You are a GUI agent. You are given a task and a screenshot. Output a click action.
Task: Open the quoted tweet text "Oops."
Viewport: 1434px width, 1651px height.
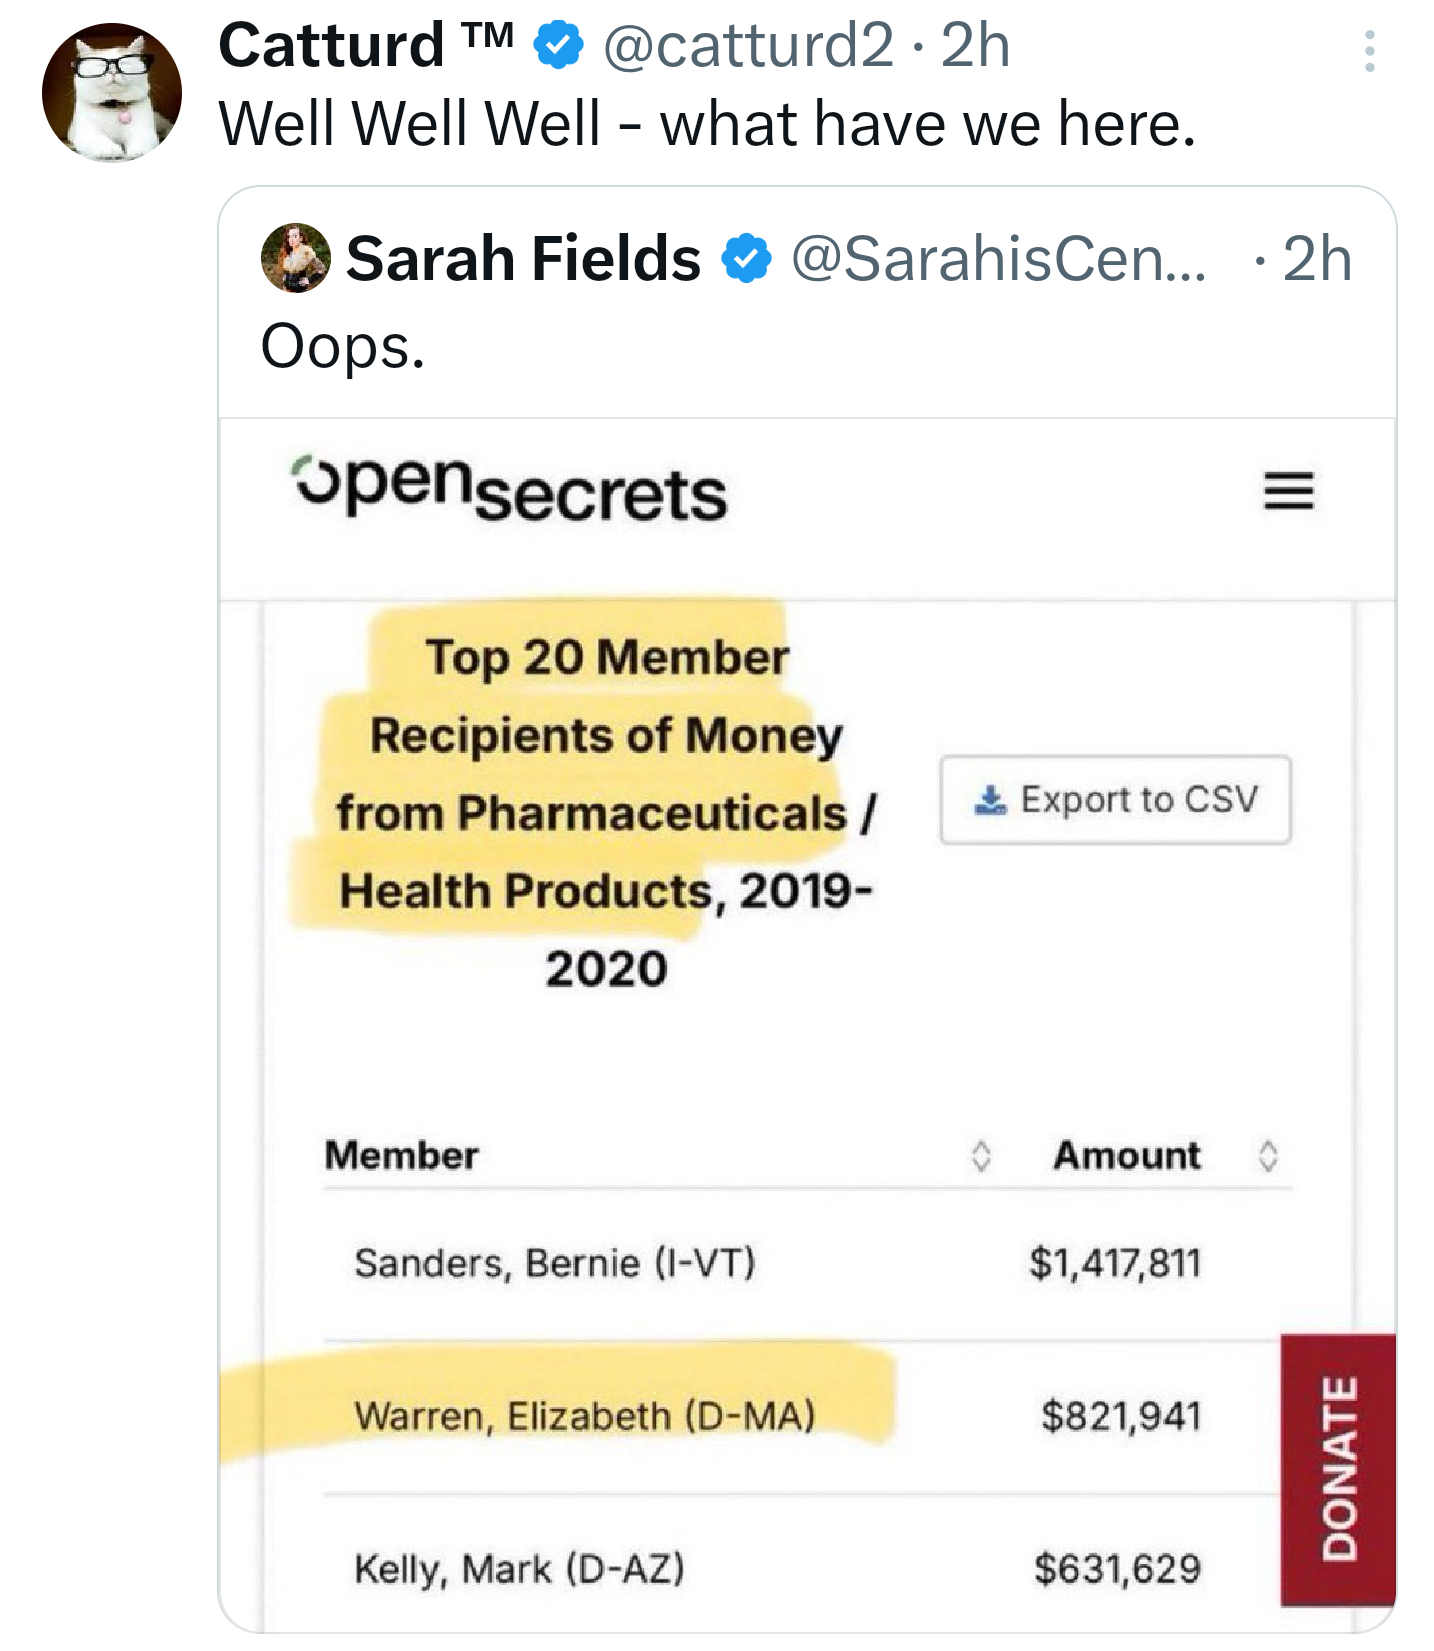pos(343,347)
